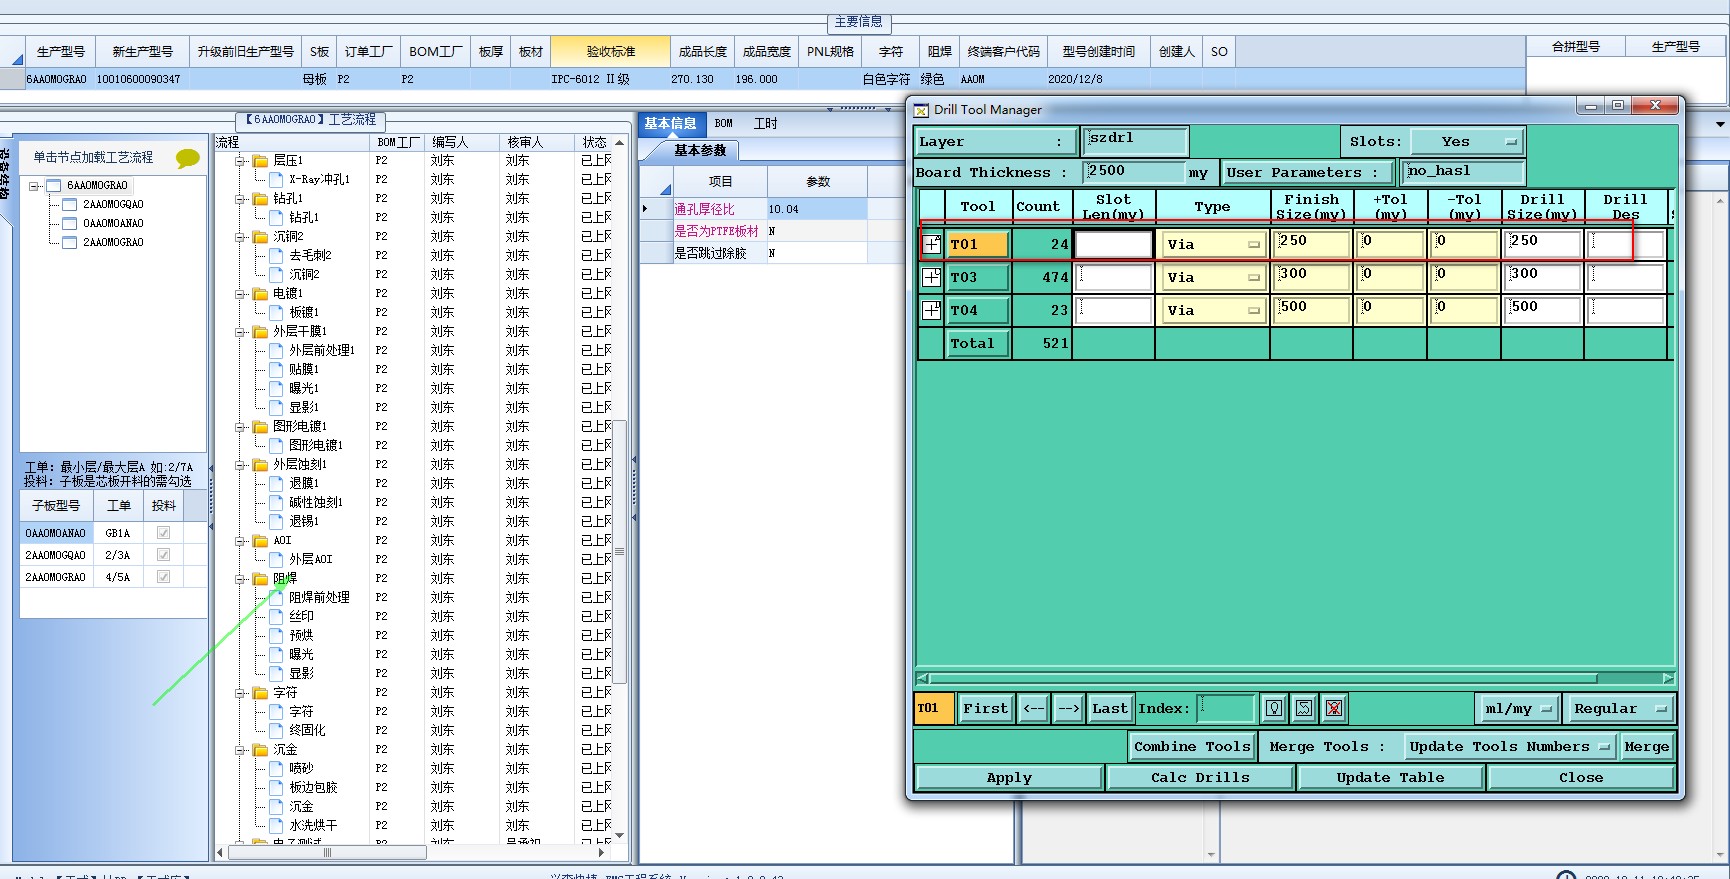Click the folder icon of 沉铜2

(261, 237)
